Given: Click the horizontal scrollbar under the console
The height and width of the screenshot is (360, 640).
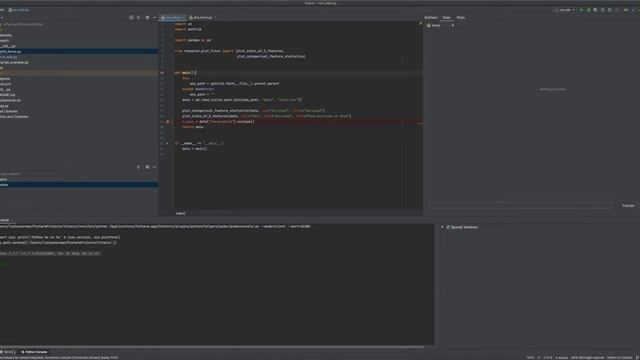Looking at the screenshot, I should coord(212,347).
